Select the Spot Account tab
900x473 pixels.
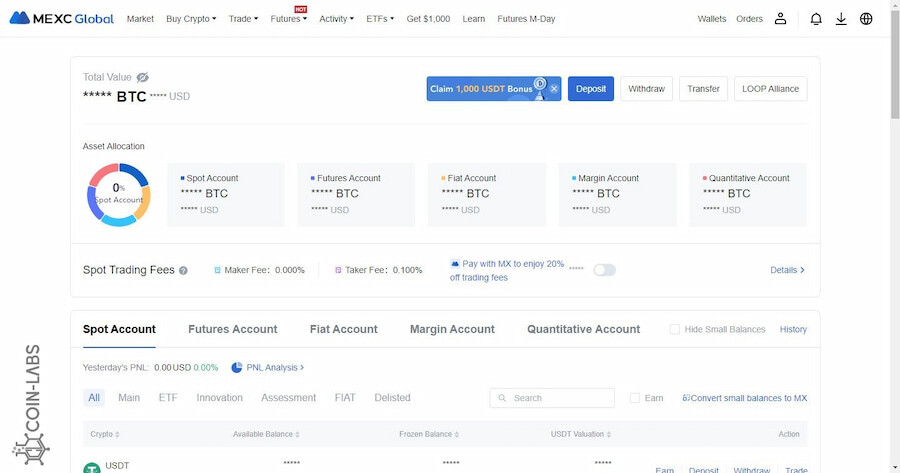[x=119, y=329]
